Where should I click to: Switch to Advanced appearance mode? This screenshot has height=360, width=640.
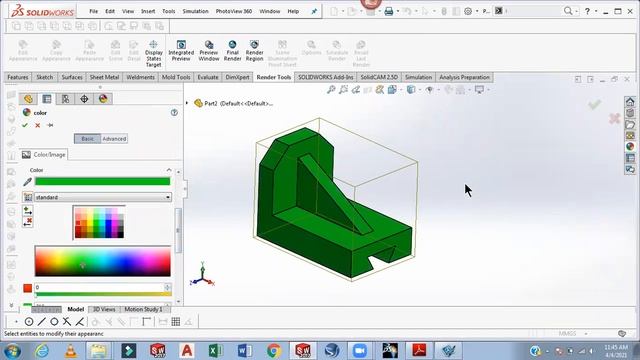[114, 139]
